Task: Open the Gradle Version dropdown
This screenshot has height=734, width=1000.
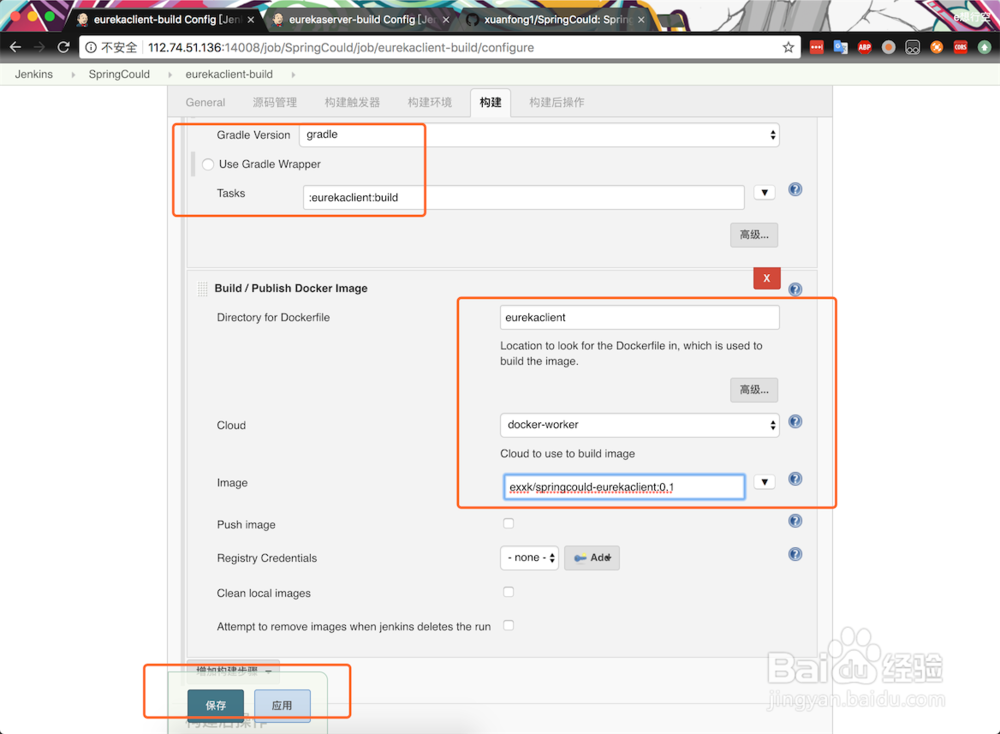Action: (539, 135)
